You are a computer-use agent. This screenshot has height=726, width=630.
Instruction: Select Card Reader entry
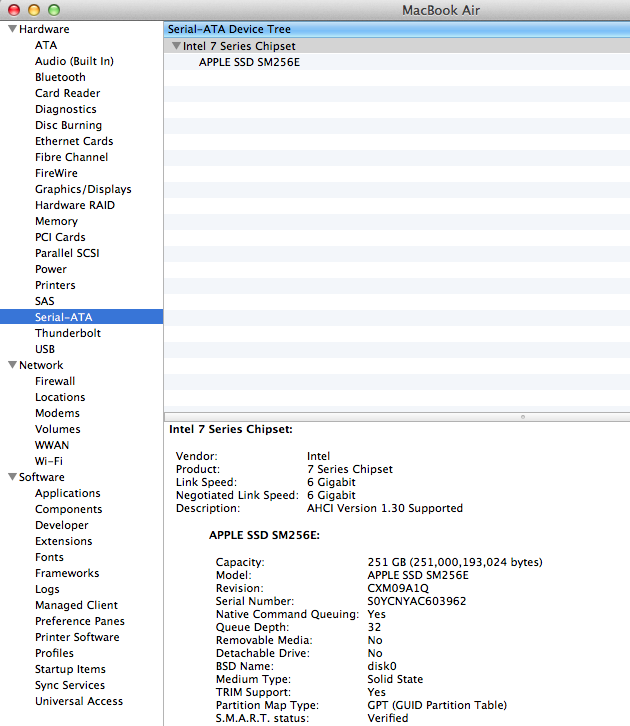[x=68, y=93]
